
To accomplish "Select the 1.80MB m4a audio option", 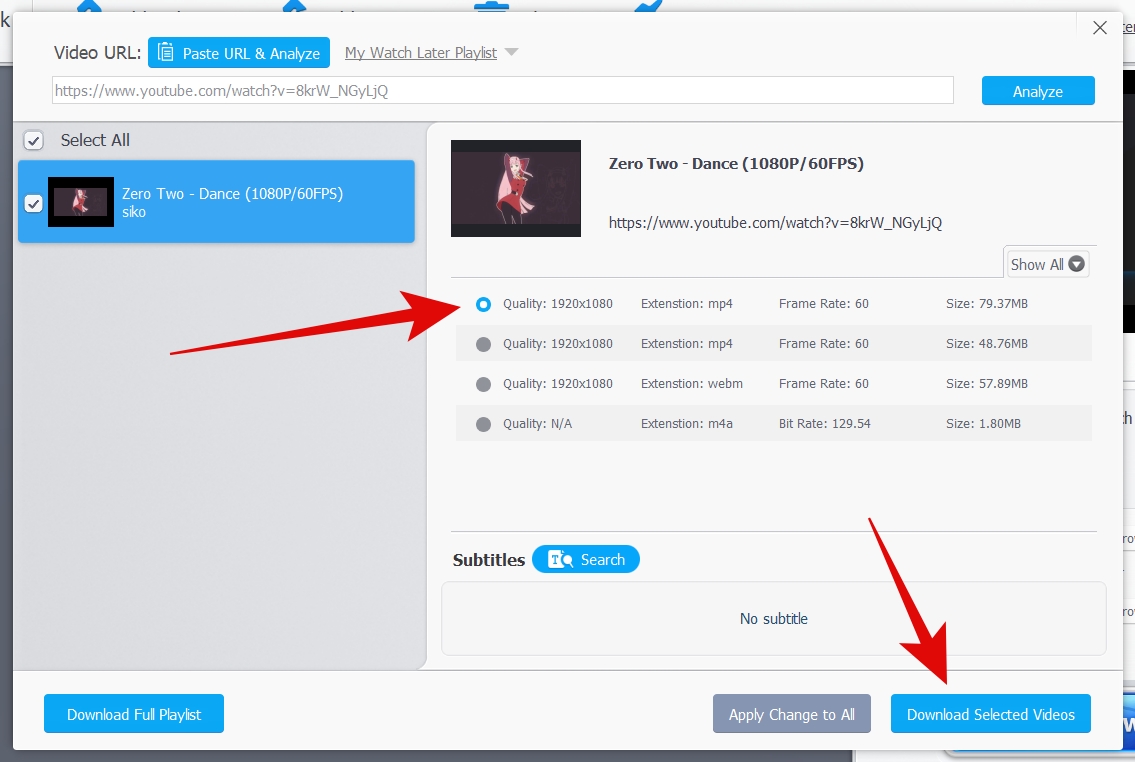I will click(484, 424).
